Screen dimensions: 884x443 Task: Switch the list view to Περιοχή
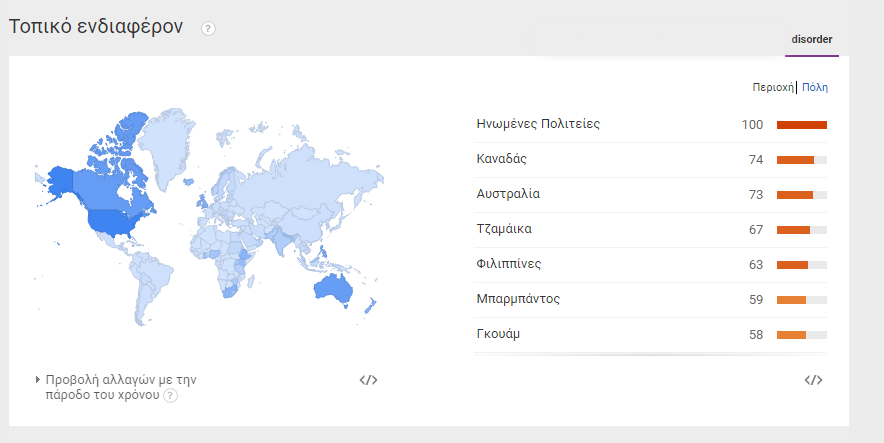point(773,87)
